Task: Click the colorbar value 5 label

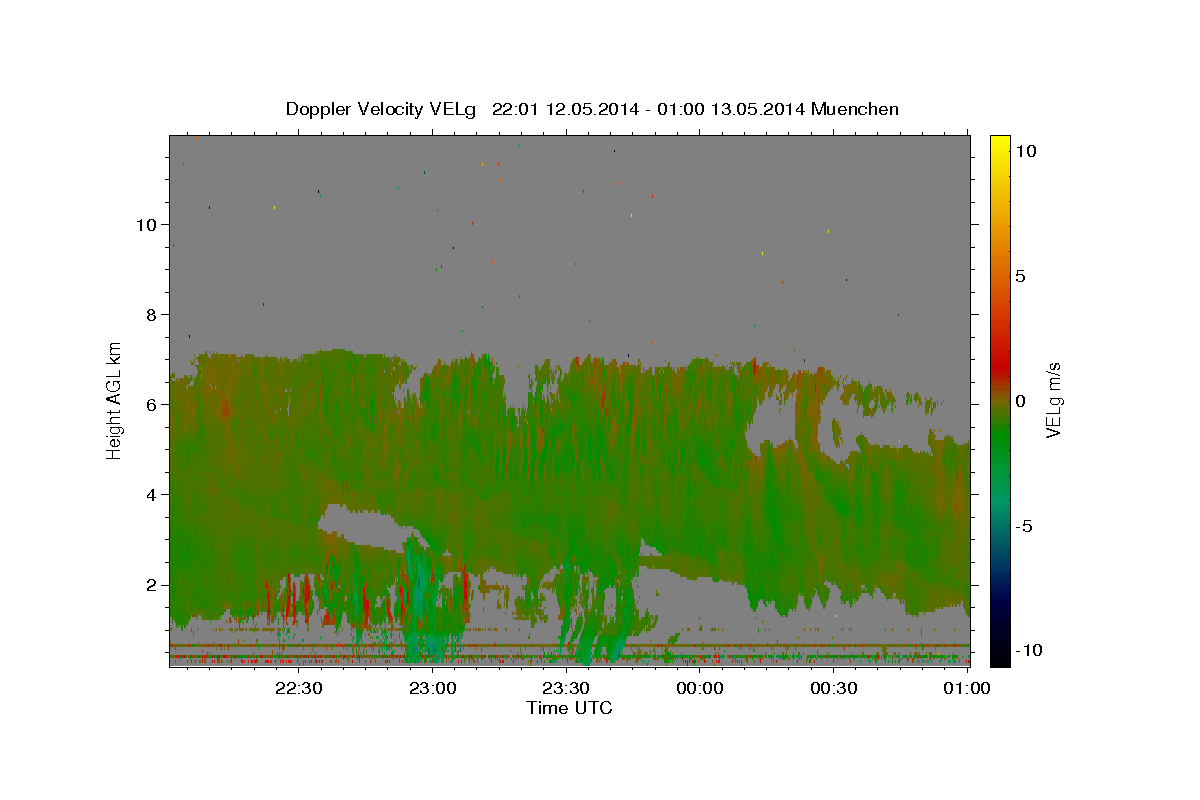Action: click(1020, 276)
